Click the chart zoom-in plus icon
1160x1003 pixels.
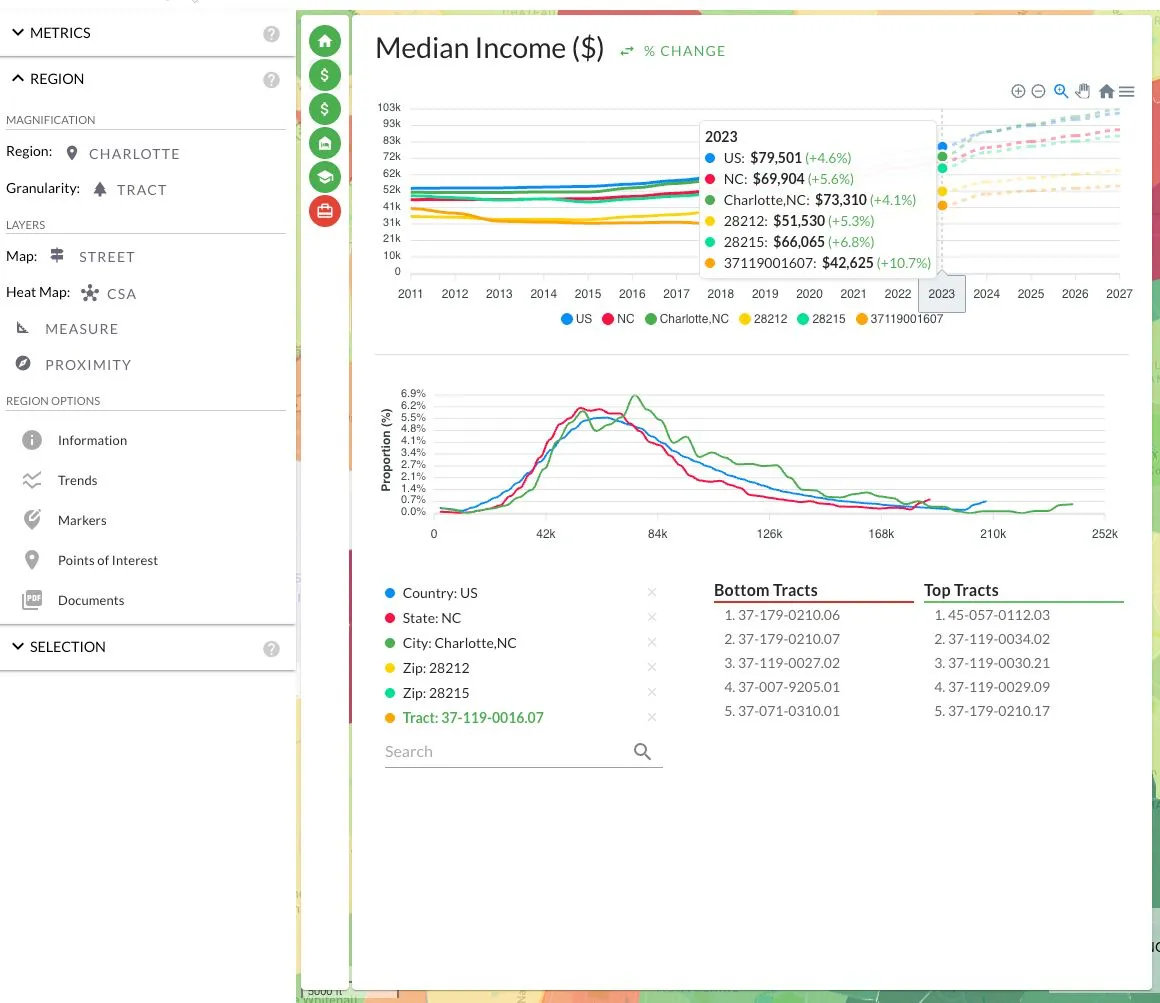(1018, 91)
